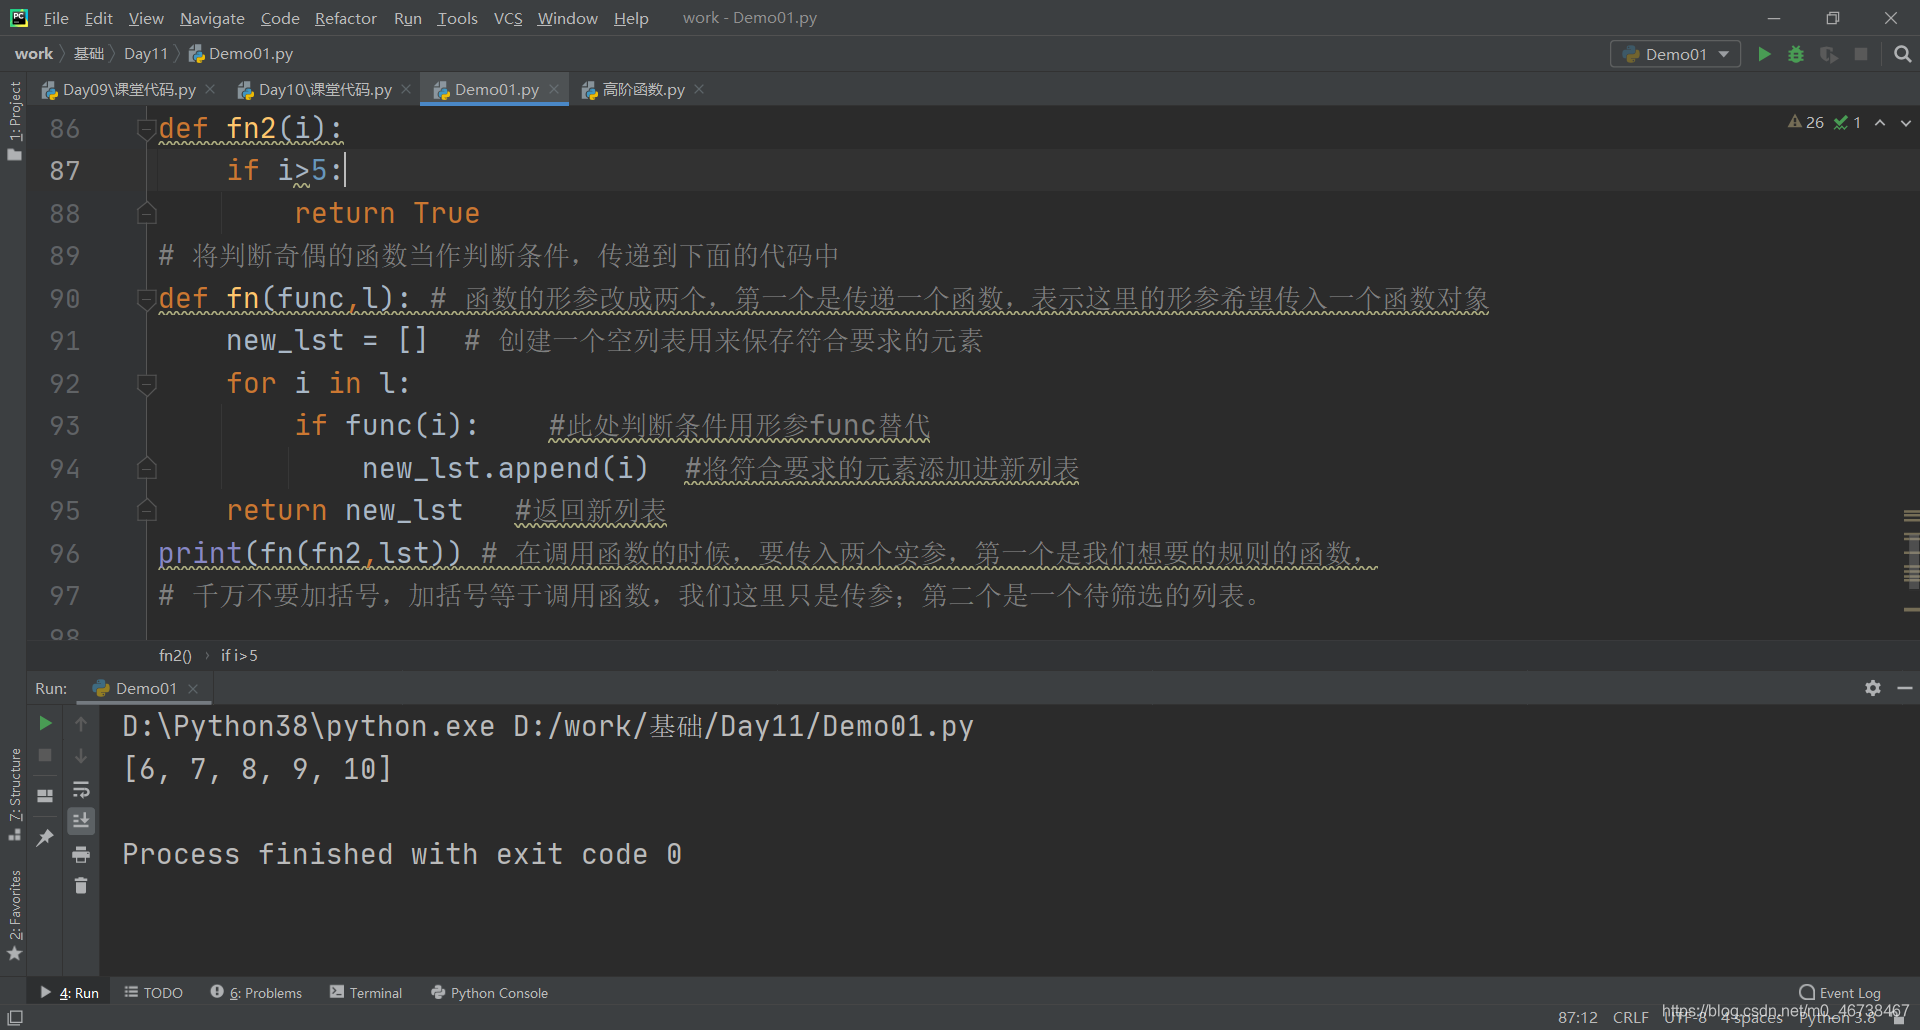Open the TODO tool window
The width and height of the screenshot is (1920, 1030).
point(153,992)
